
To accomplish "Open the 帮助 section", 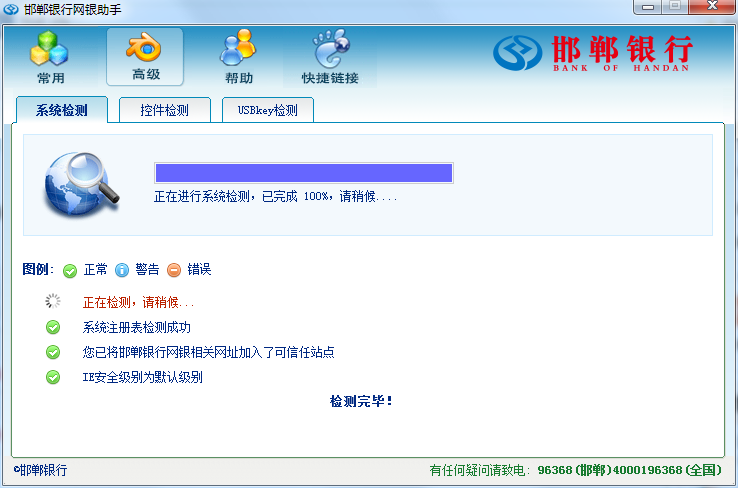I will [239, 58].
